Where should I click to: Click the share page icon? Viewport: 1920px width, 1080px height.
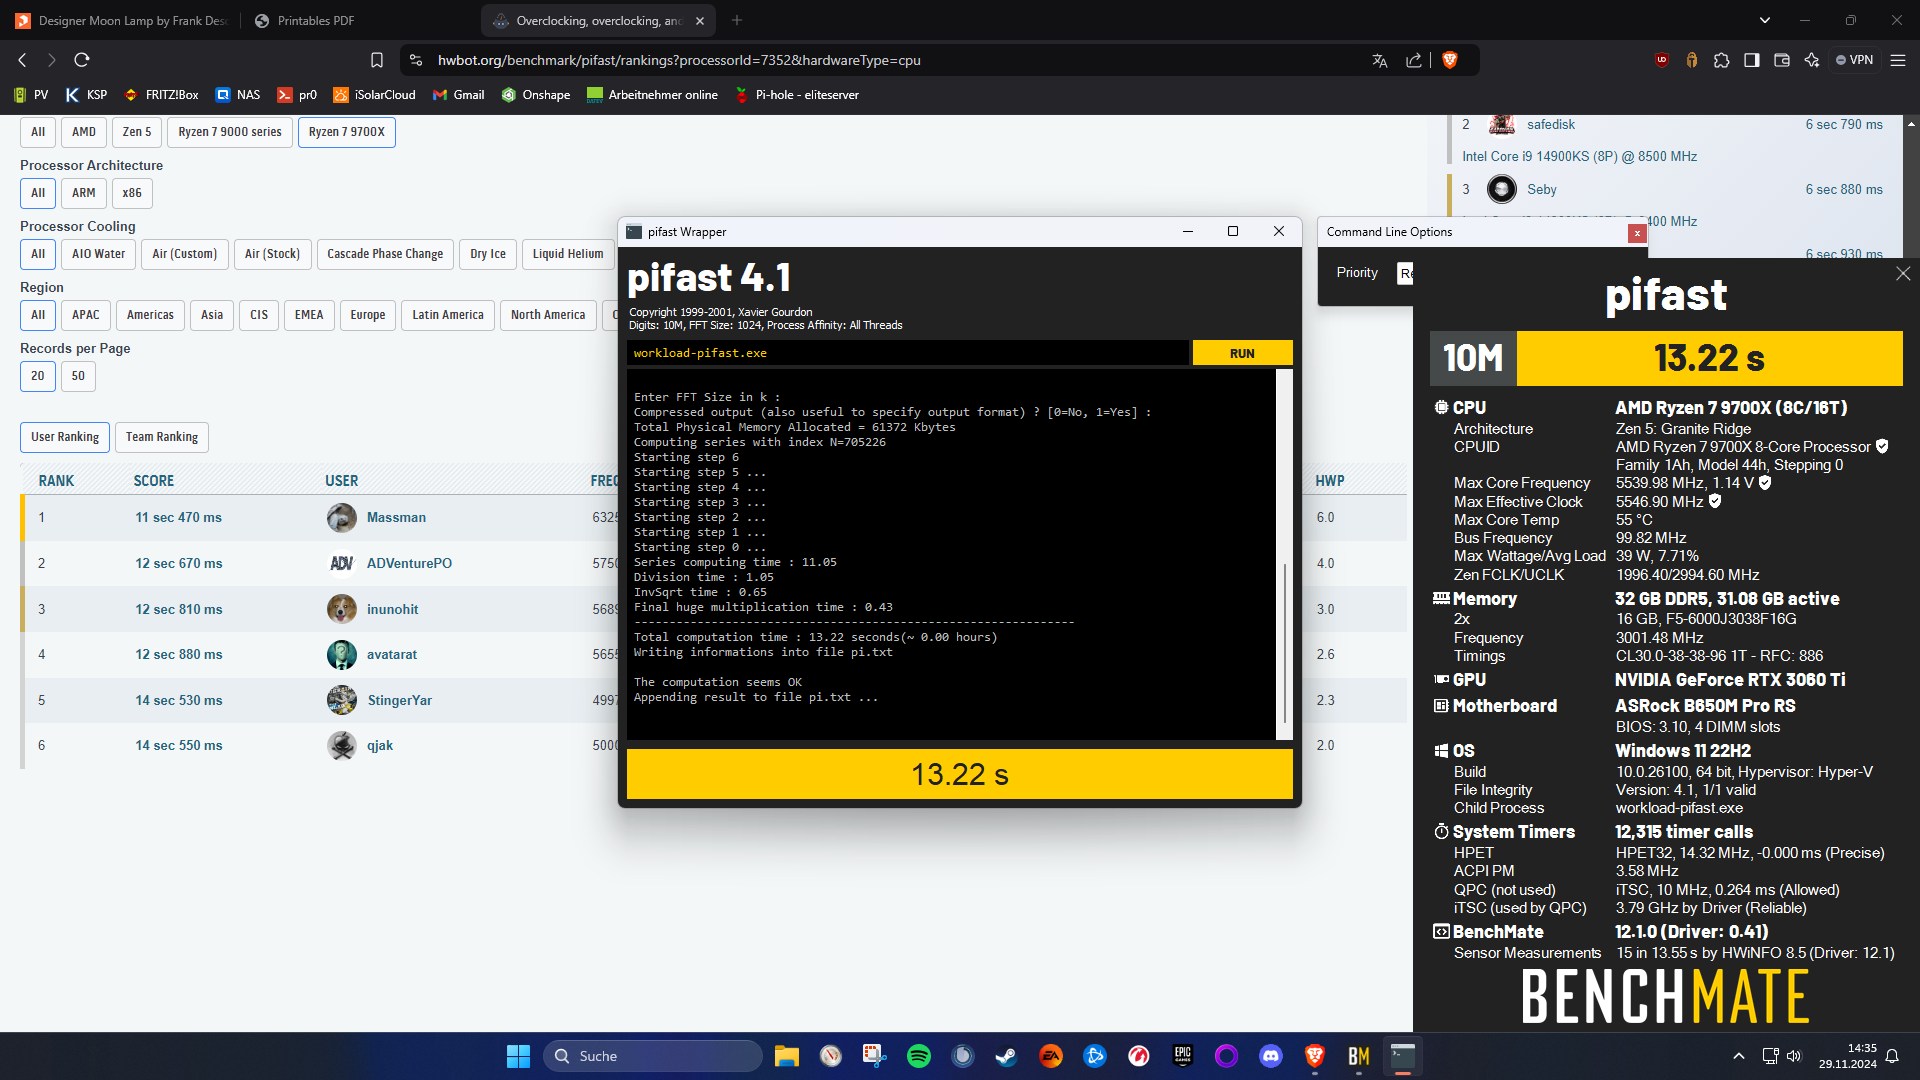pos(1413,60)
